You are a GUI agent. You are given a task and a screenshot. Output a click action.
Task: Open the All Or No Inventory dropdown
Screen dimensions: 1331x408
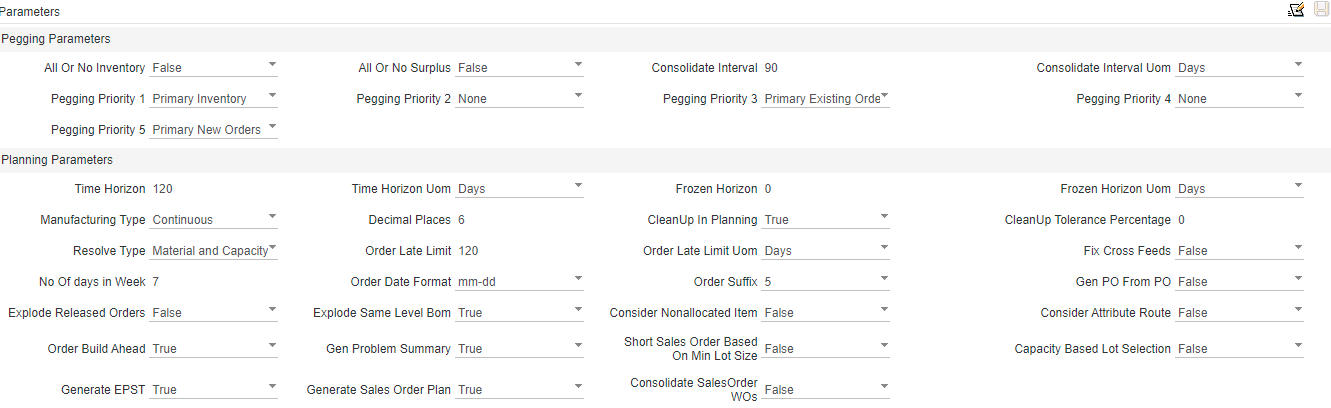point(214,68)
